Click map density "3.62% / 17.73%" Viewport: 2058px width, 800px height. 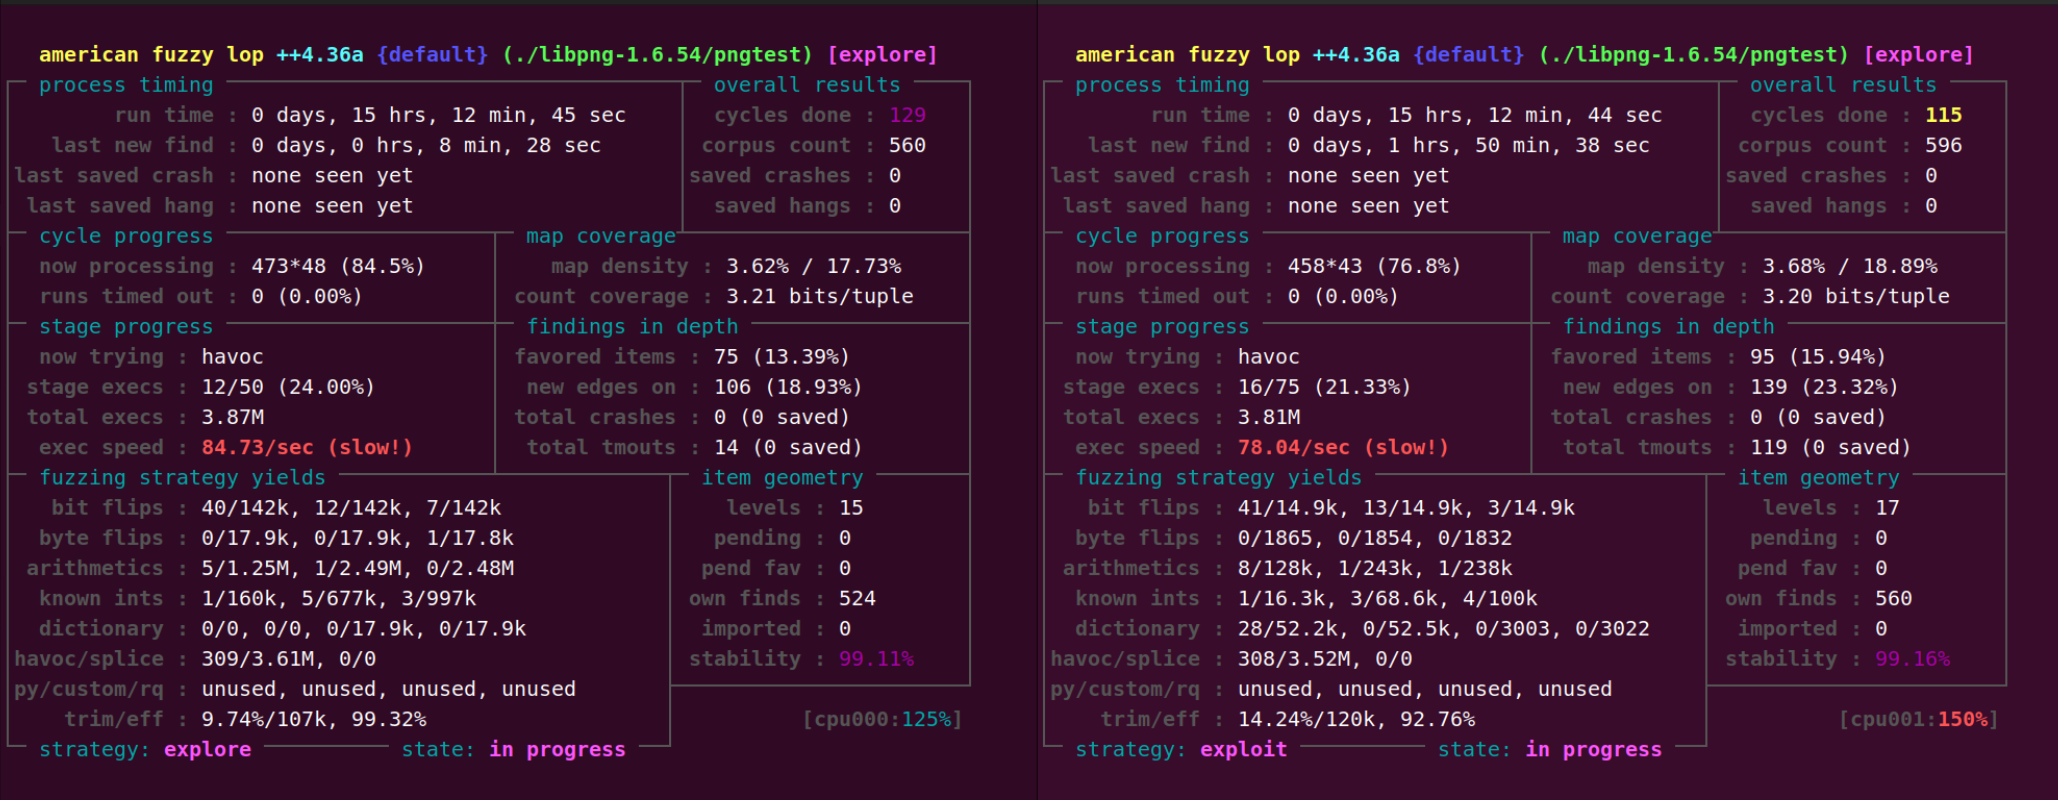814,266
